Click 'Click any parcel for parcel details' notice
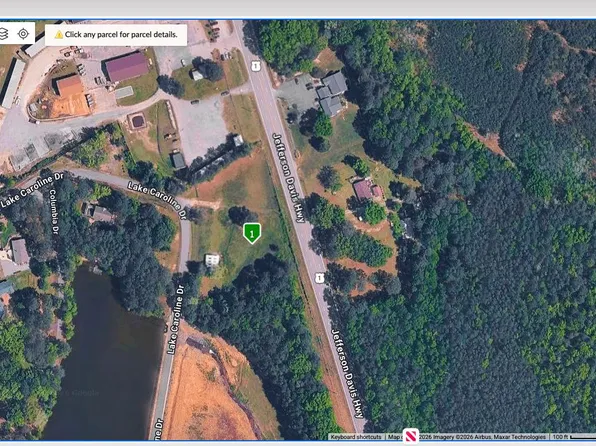The height and width of the screenshot is (446, 596). tap(116, 35)
